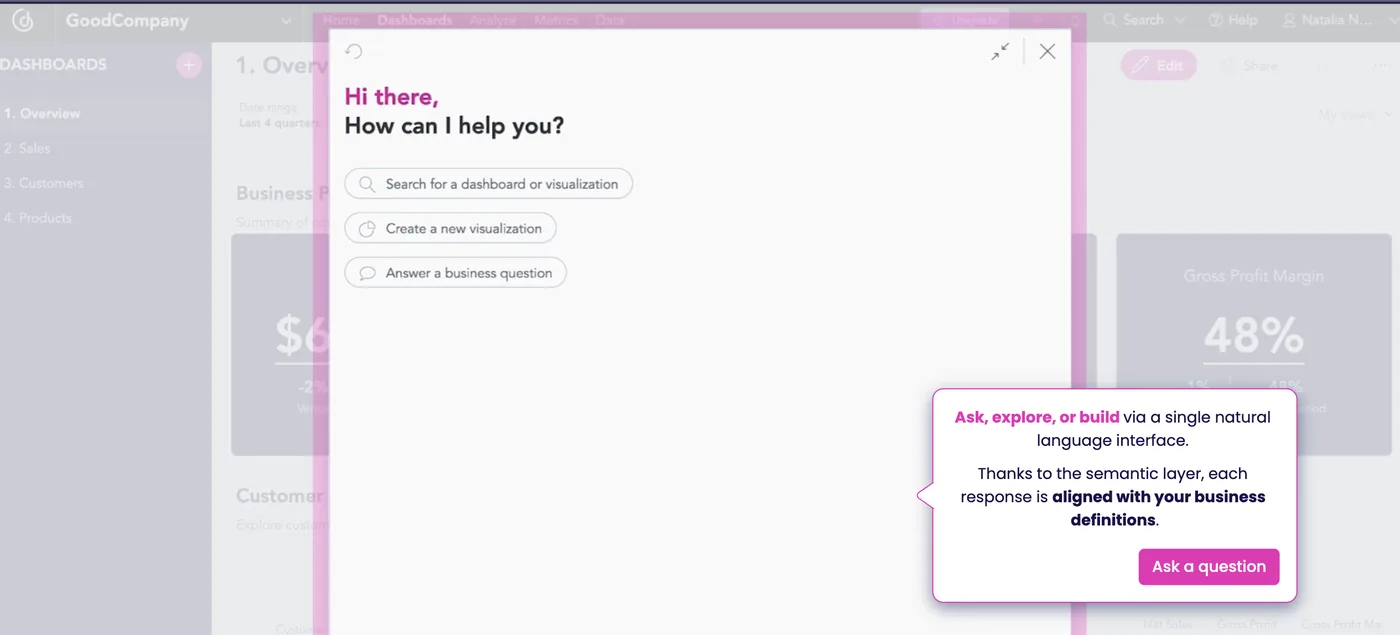Open the Dashboards menu item
1400x635 pixels.
tap(414, 20)
